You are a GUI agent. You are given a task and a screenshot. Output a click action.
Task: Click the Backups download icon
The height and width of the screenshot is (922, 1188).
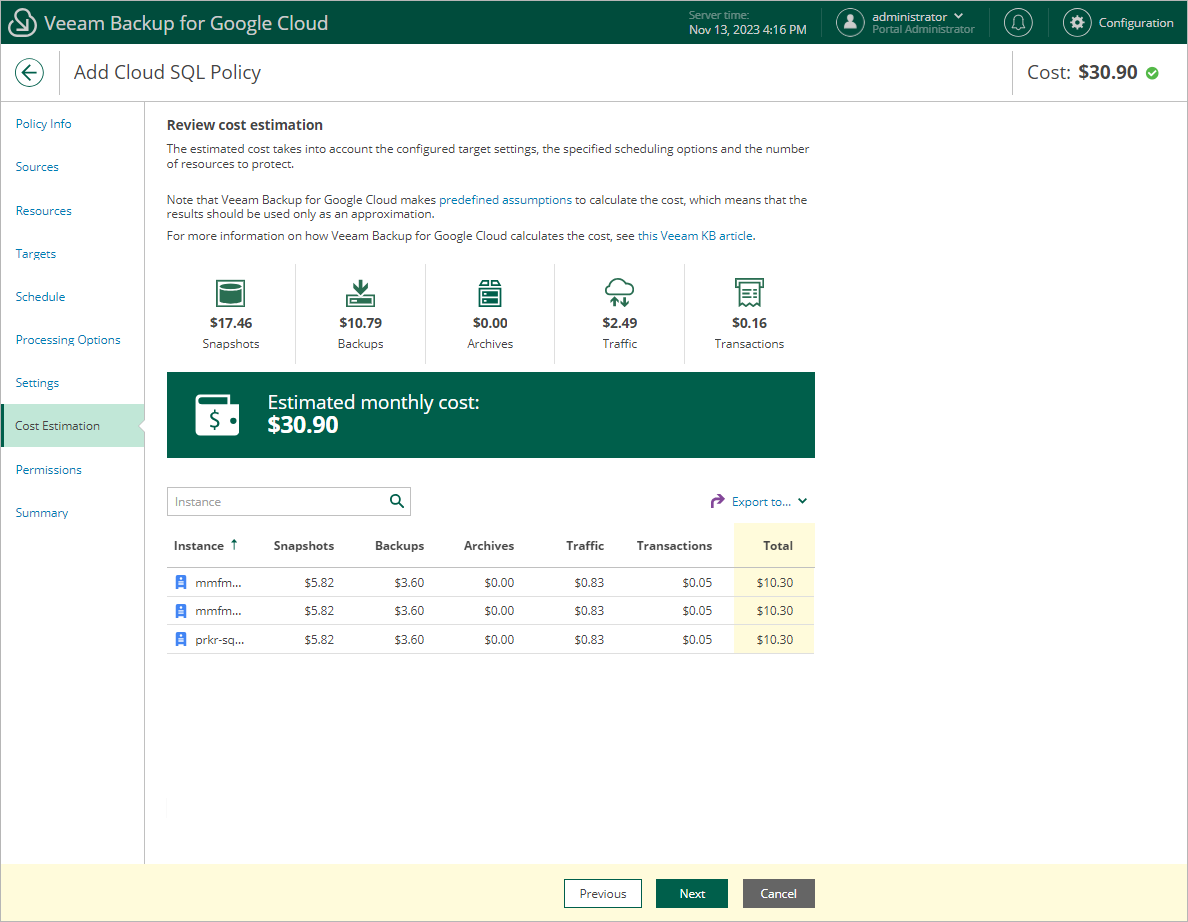[x=360, y=292]
